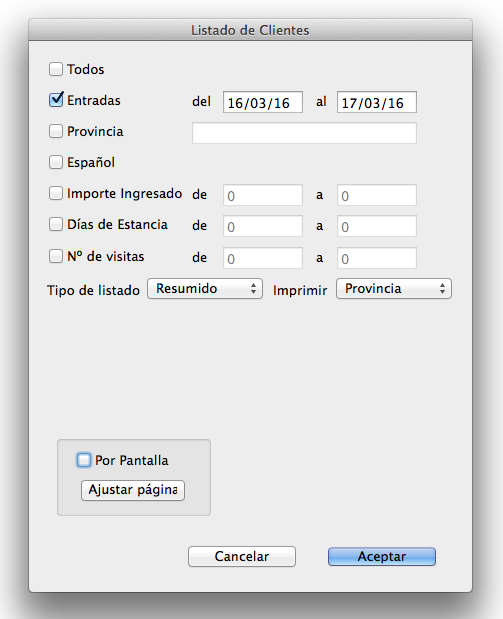503x619 pixels.
Task: Click the Importe Ingresado 'de' field
Action: pyautogui.click(x=263, y=195)
